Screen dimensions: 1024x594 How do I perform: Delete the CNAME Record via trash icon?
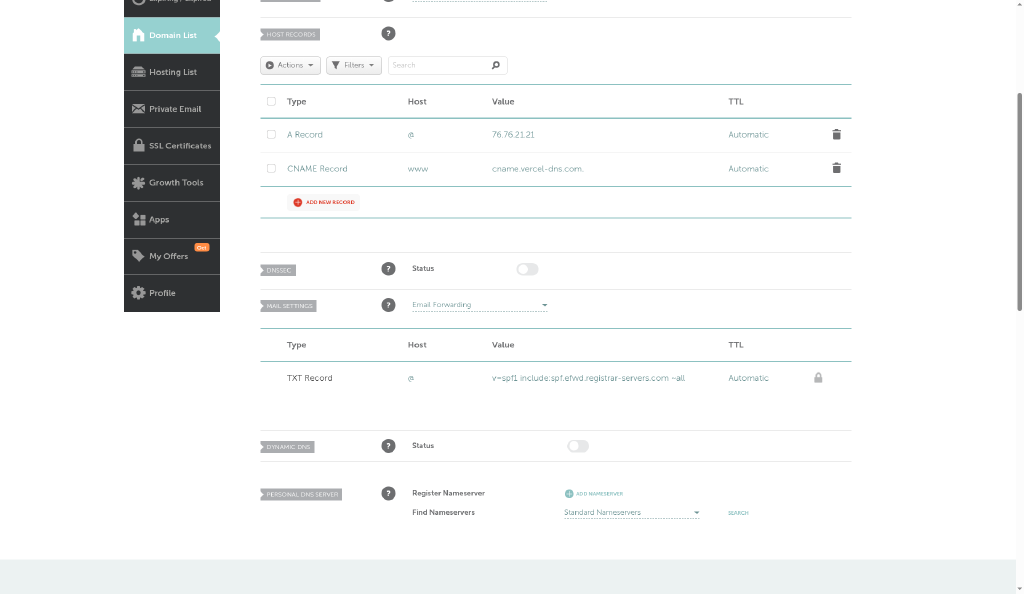click(836, 168)
